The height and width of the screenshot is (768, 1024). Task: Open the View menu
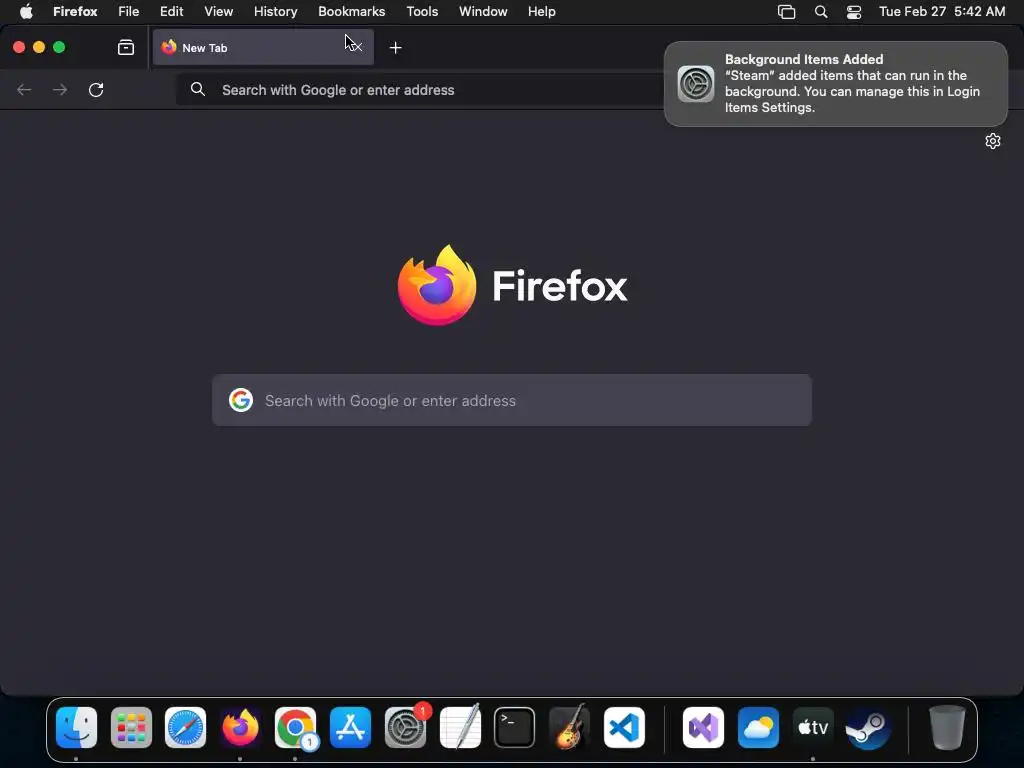point(218,11)
